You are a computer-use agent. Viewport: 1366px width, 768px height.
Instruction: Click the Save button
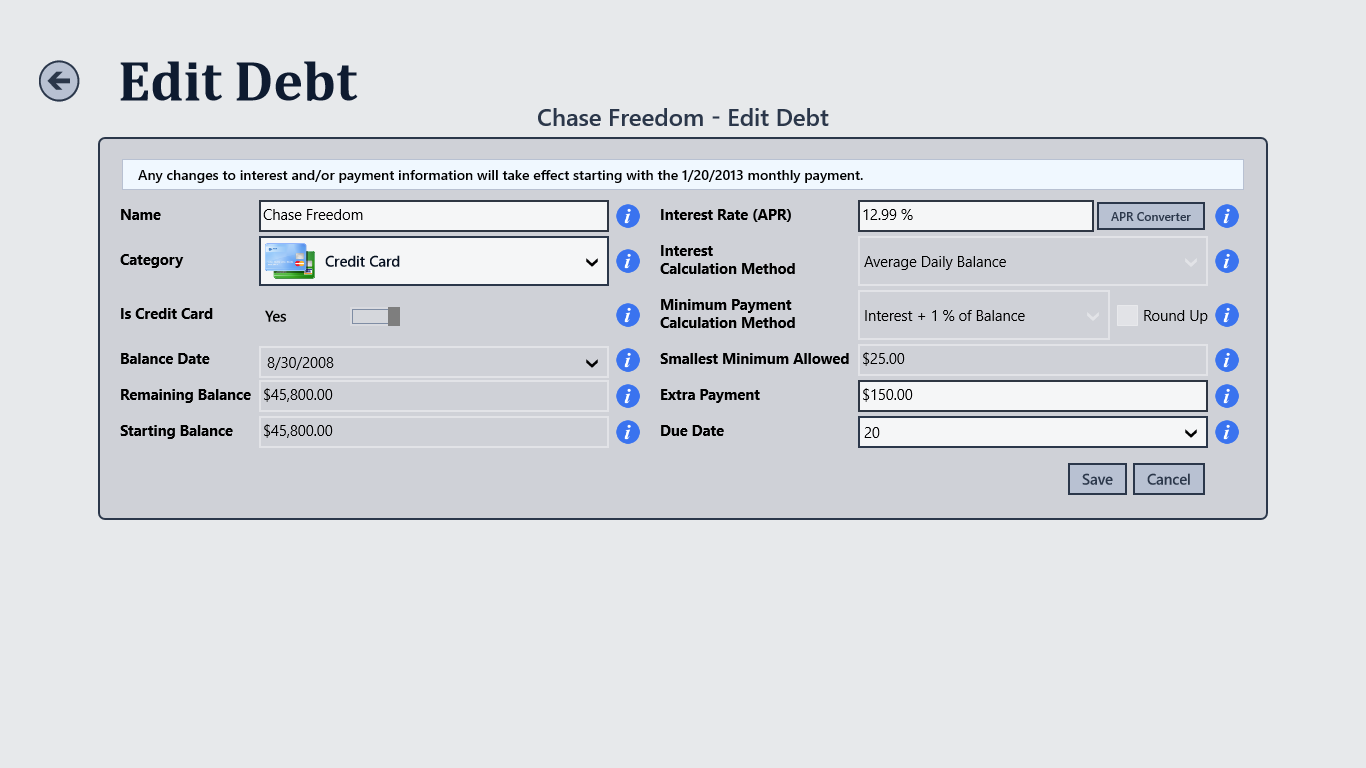1097,479
